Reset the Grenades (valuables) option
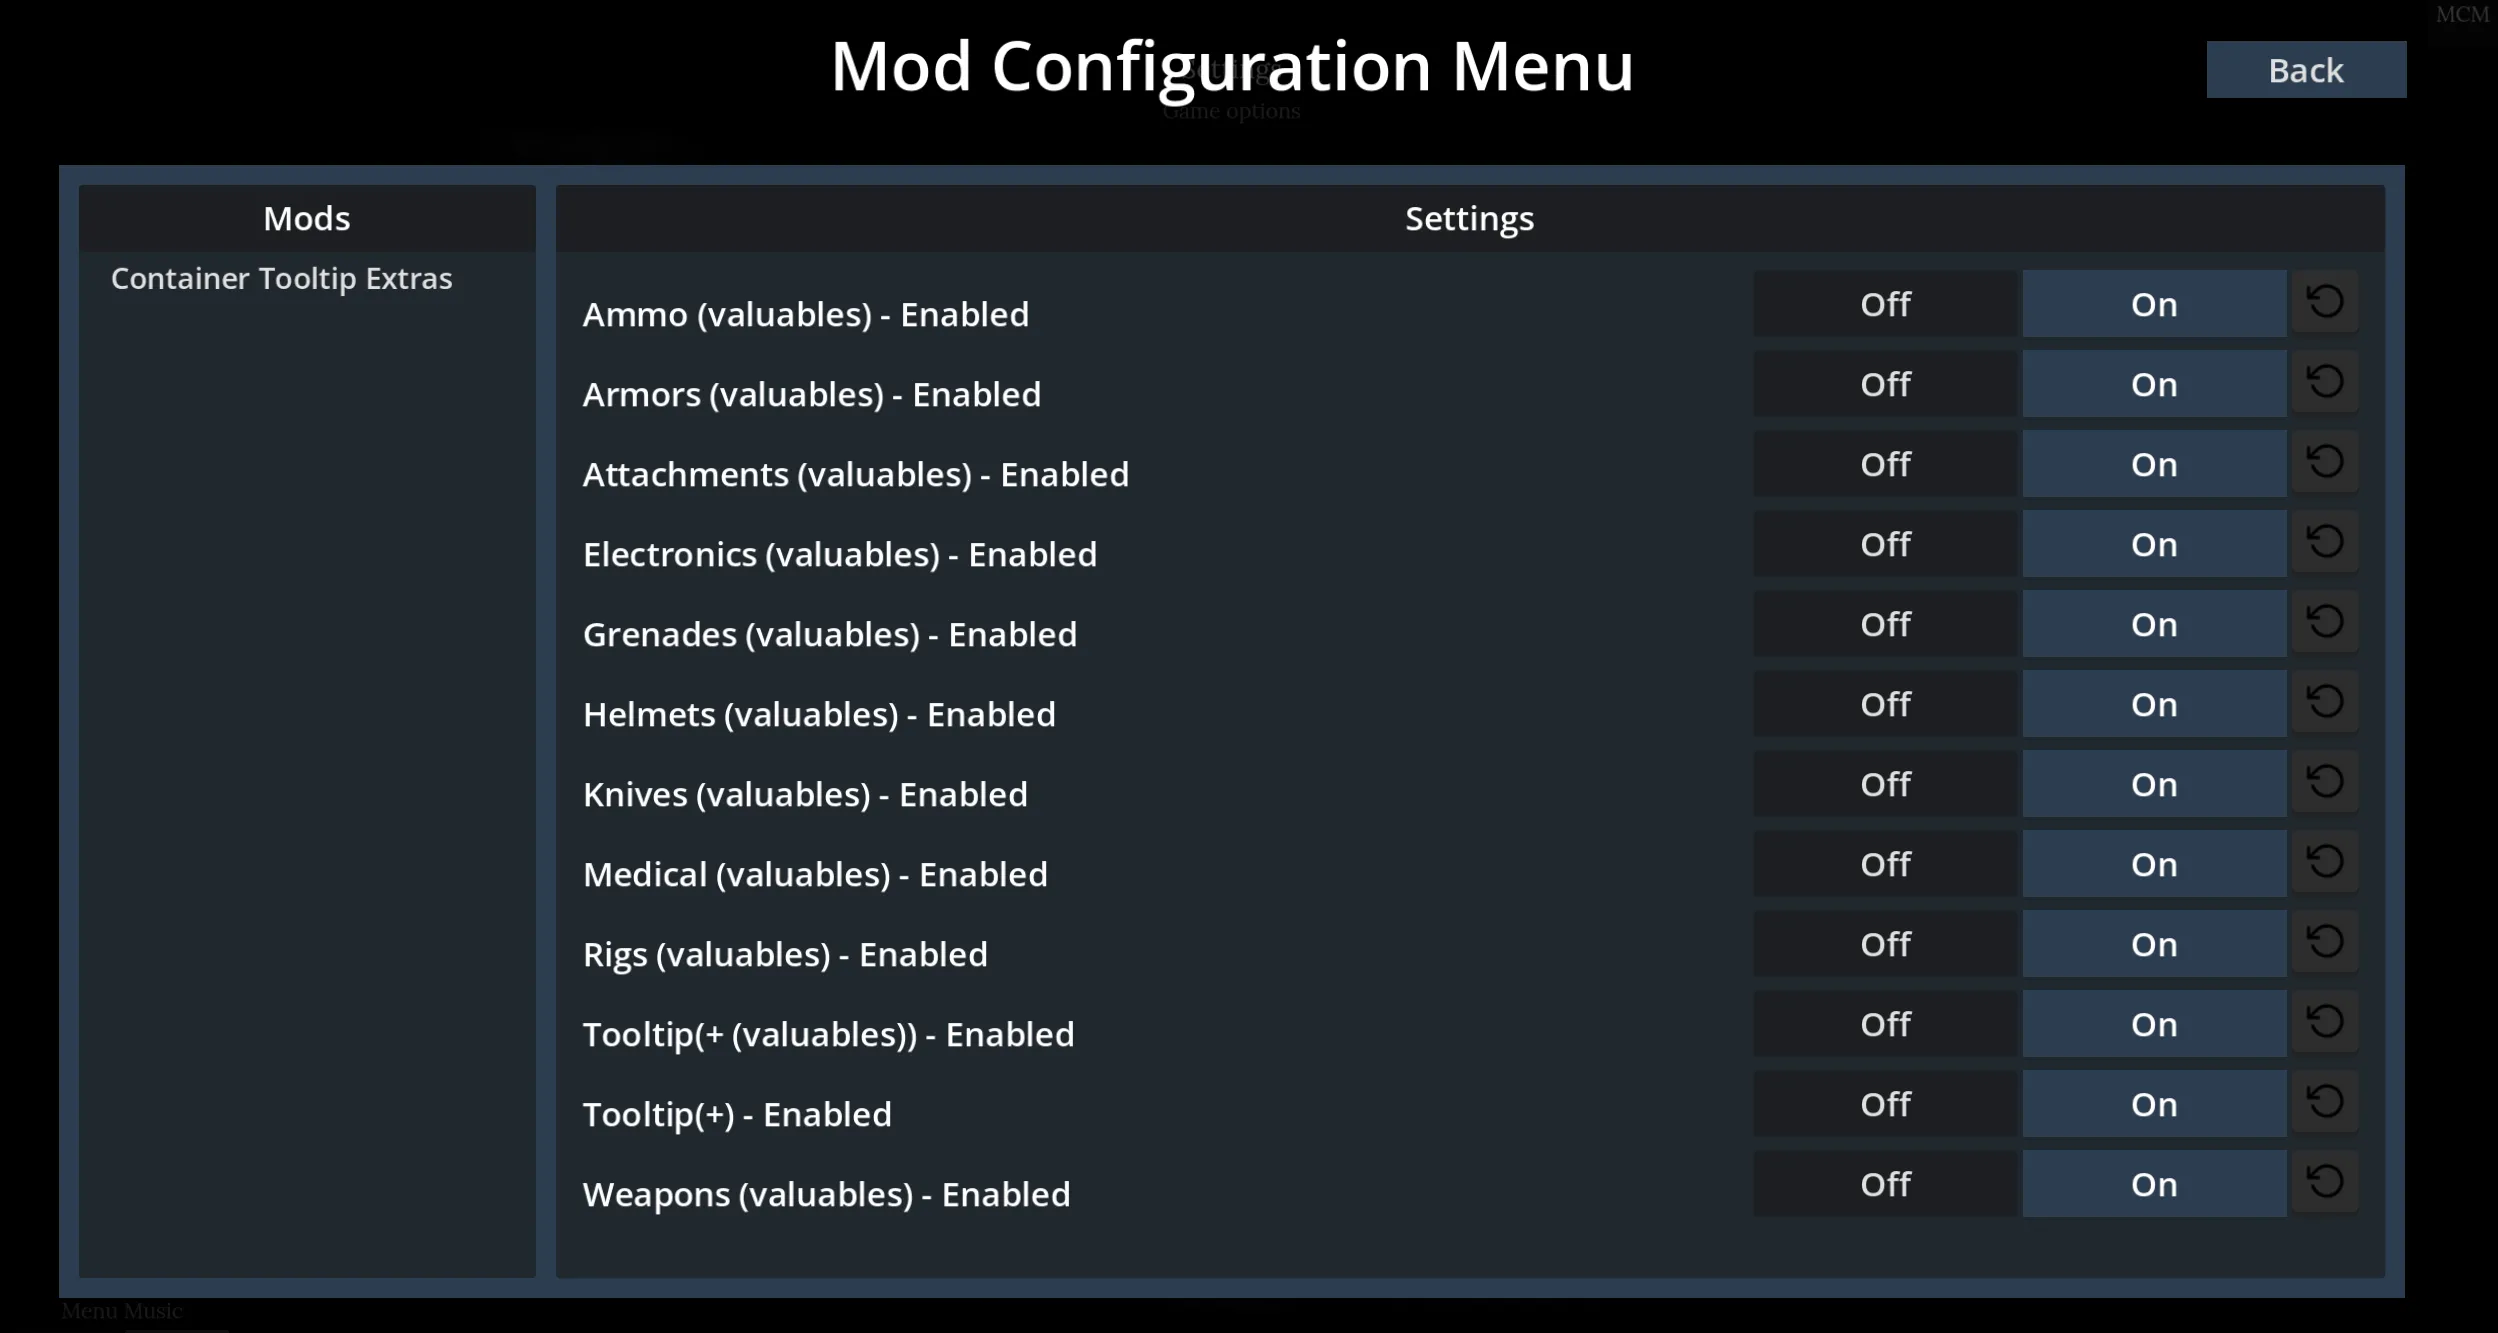Viewport: 2498px width, 1333px height. [x=2325, y=622]
